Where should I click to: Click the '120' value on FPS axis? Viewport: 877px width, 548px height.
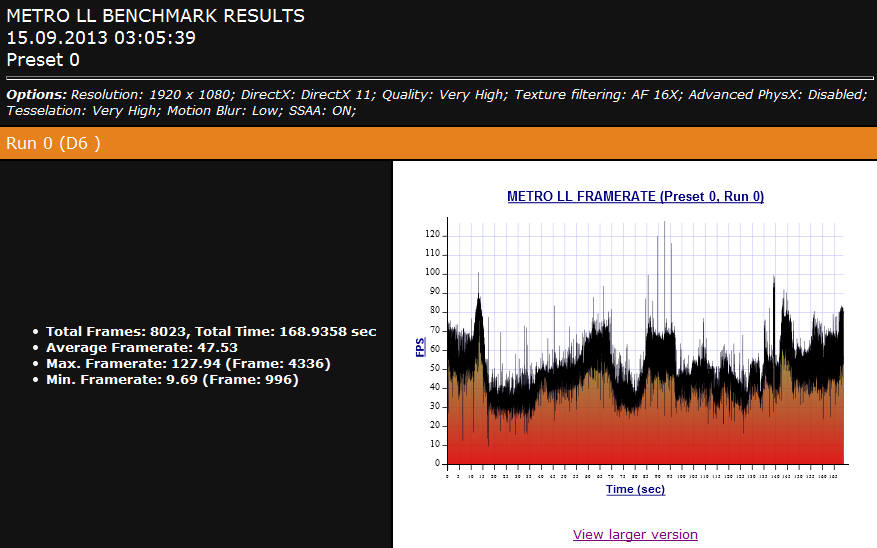432,234
